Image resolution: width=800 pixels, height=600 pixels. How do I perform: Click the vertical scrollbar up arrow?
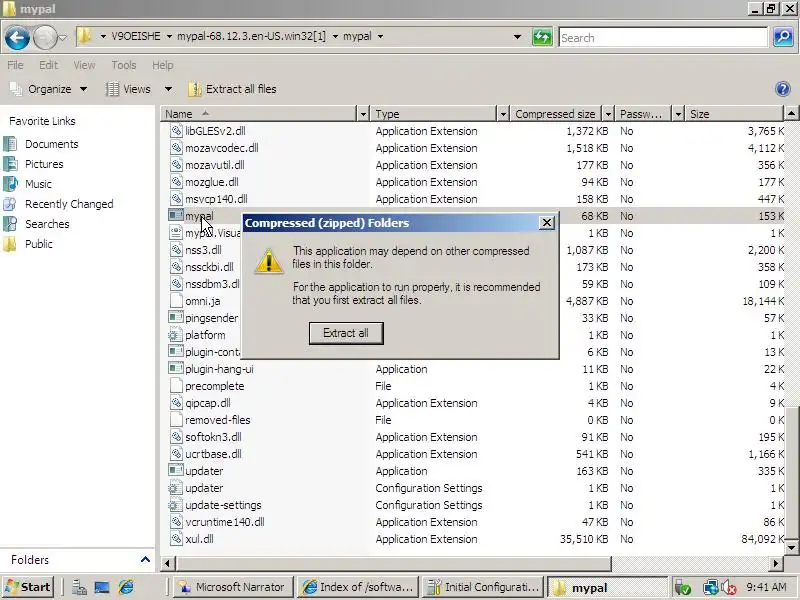[791, 113]
